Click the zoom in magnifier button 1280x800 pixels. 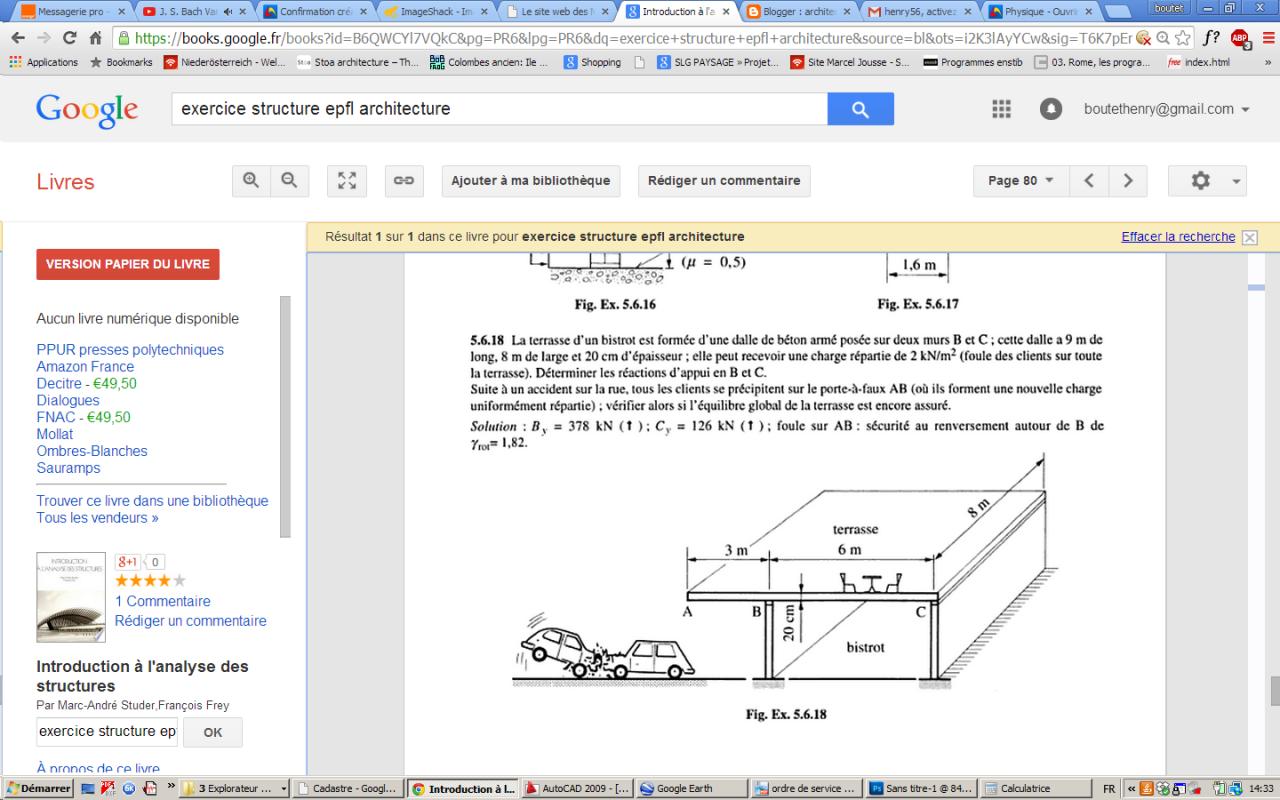(251, 181)
